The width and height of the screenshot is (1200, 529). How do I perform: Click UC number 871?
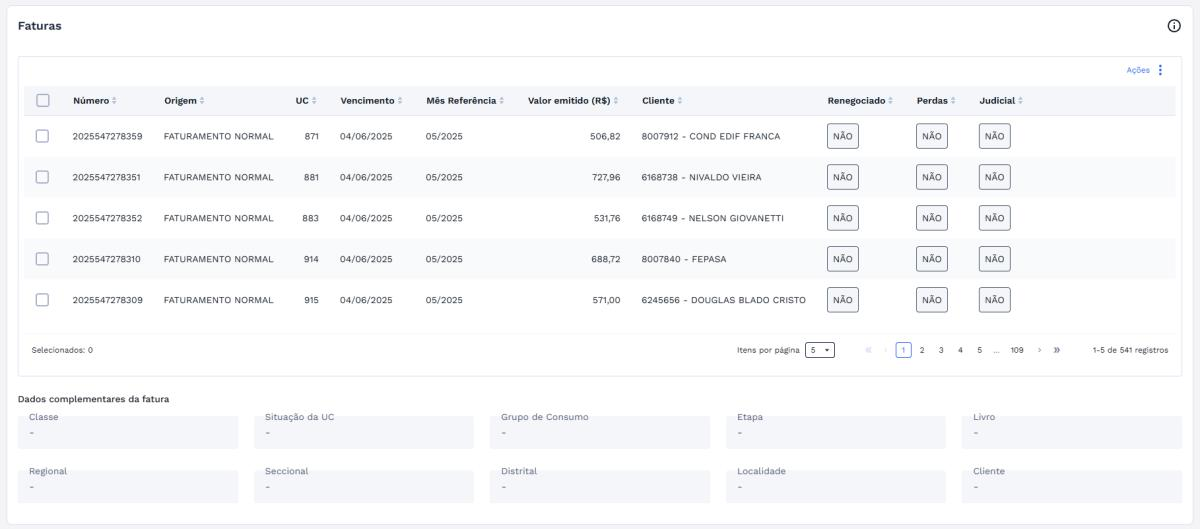(311, 136)
